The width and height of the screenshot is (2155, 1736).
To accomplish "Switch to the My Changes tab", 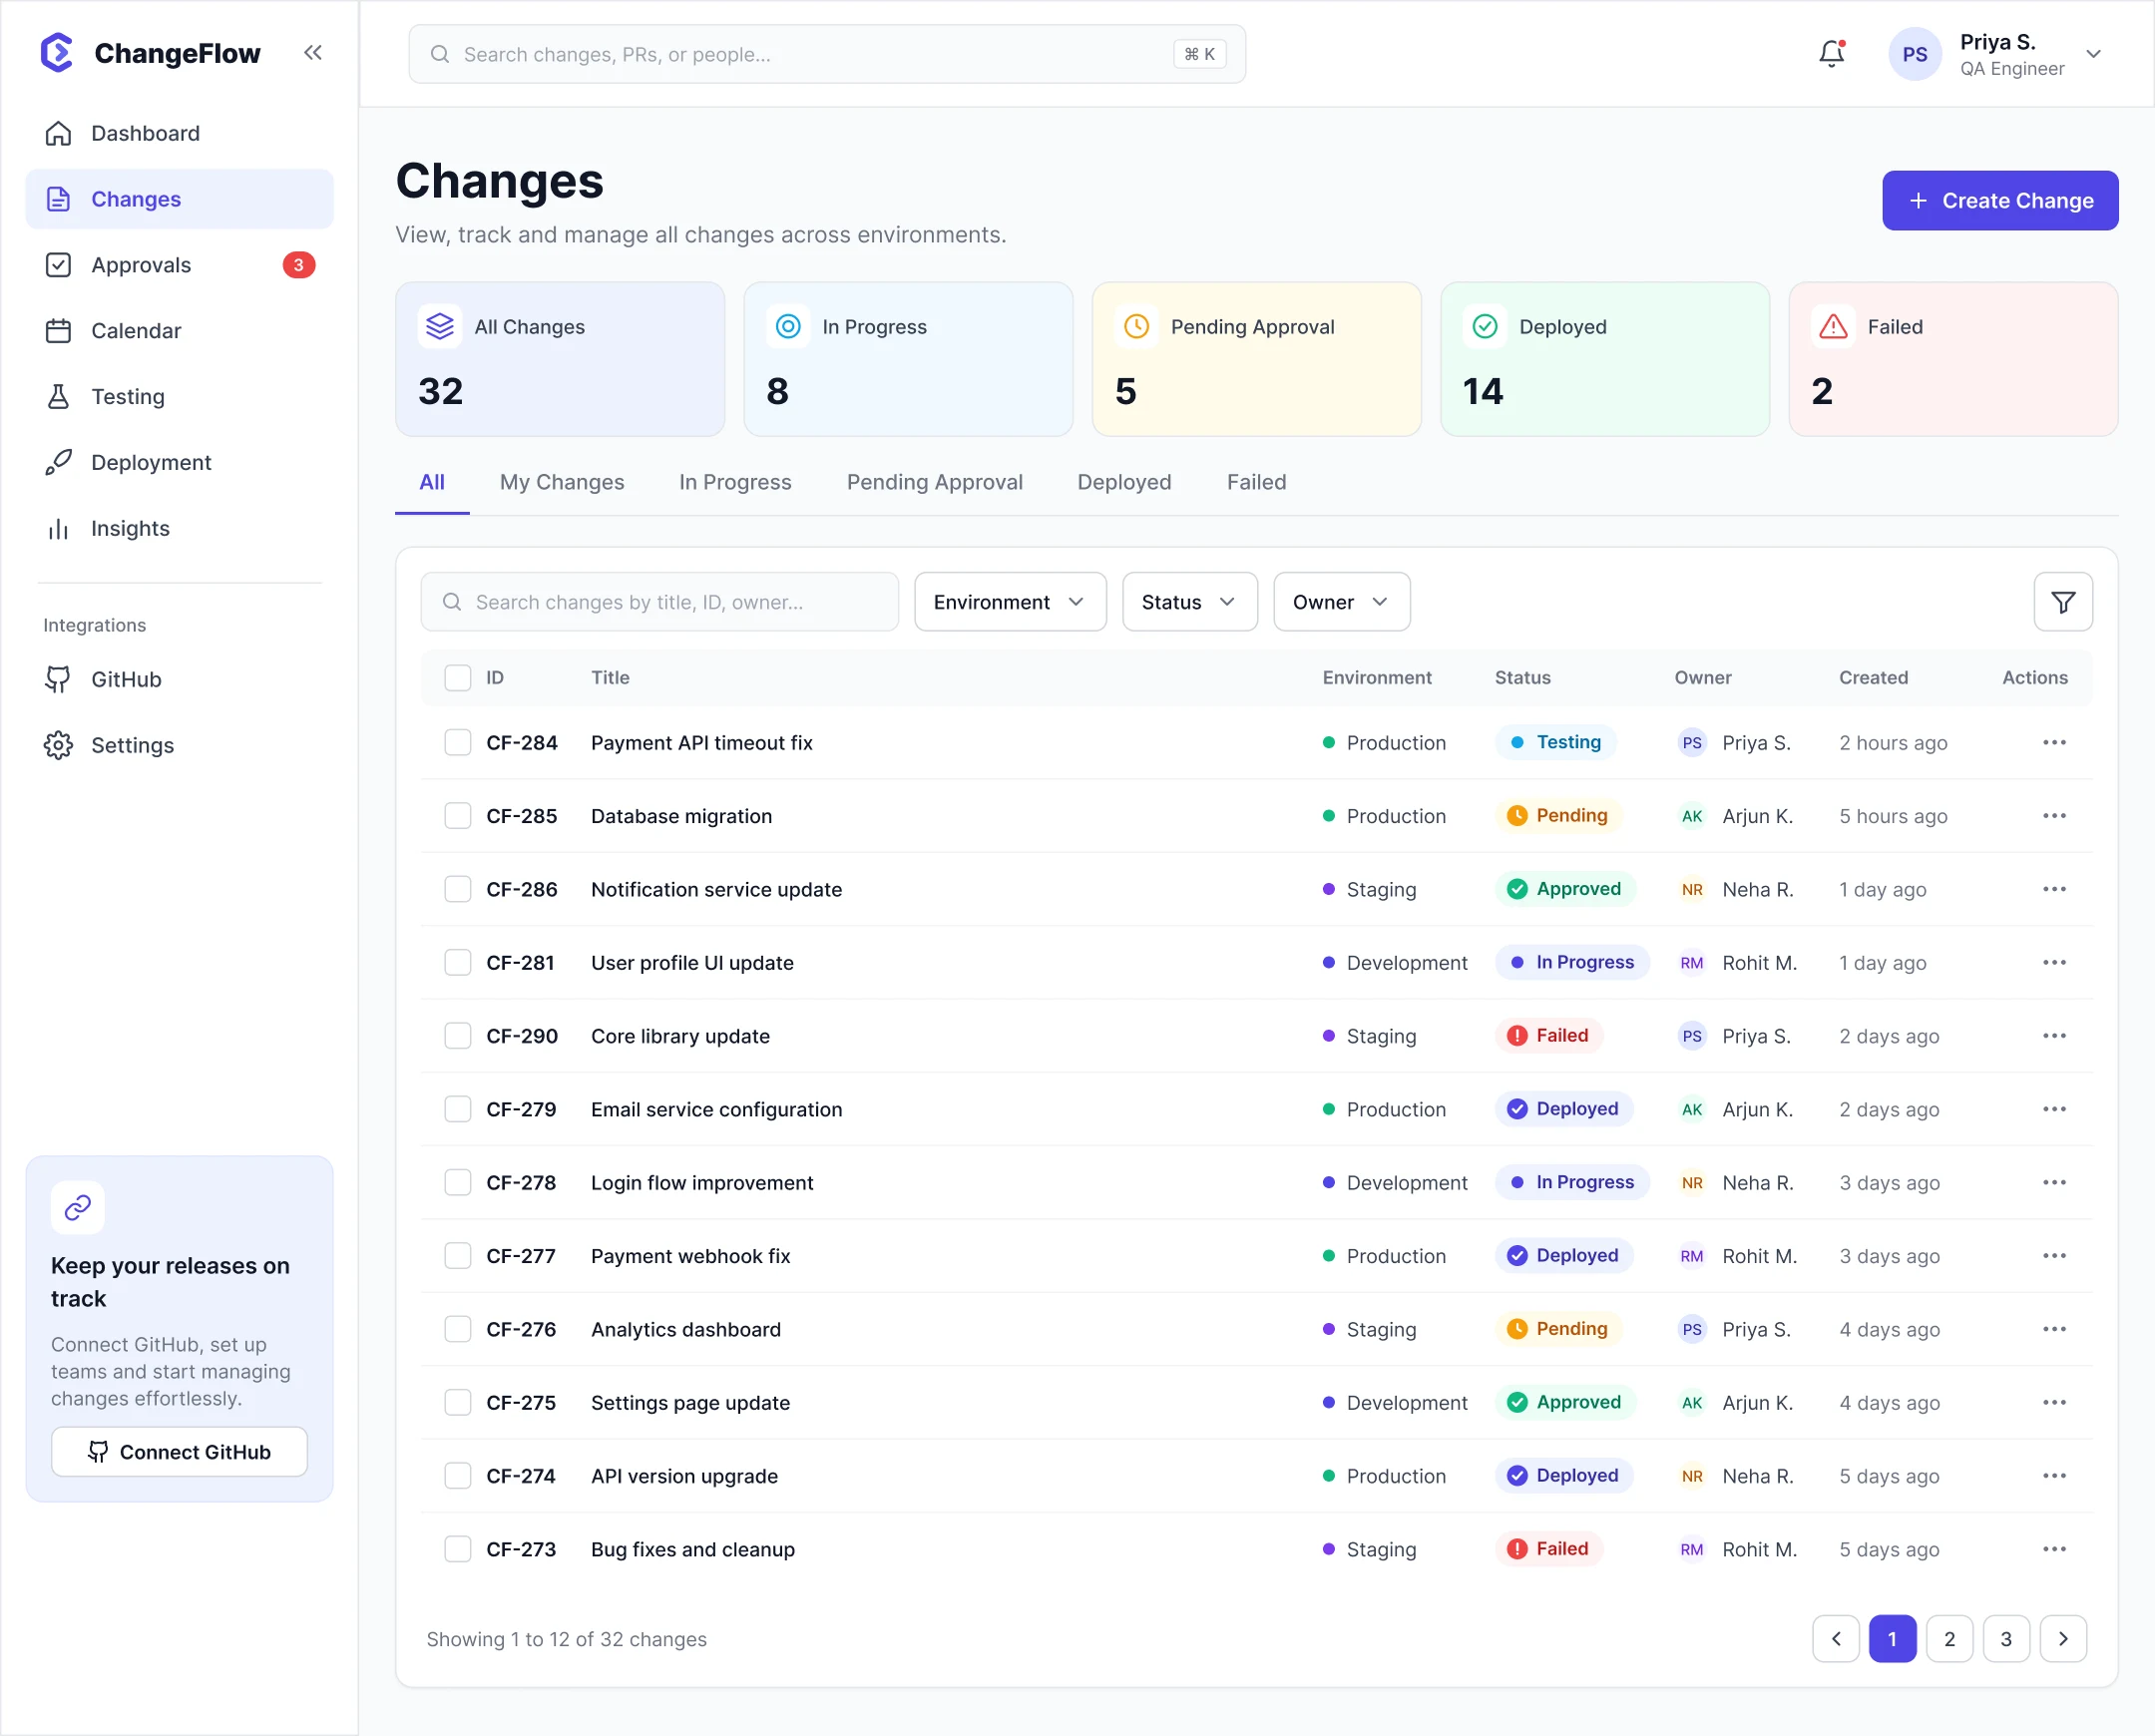I will tap(561, 482).
